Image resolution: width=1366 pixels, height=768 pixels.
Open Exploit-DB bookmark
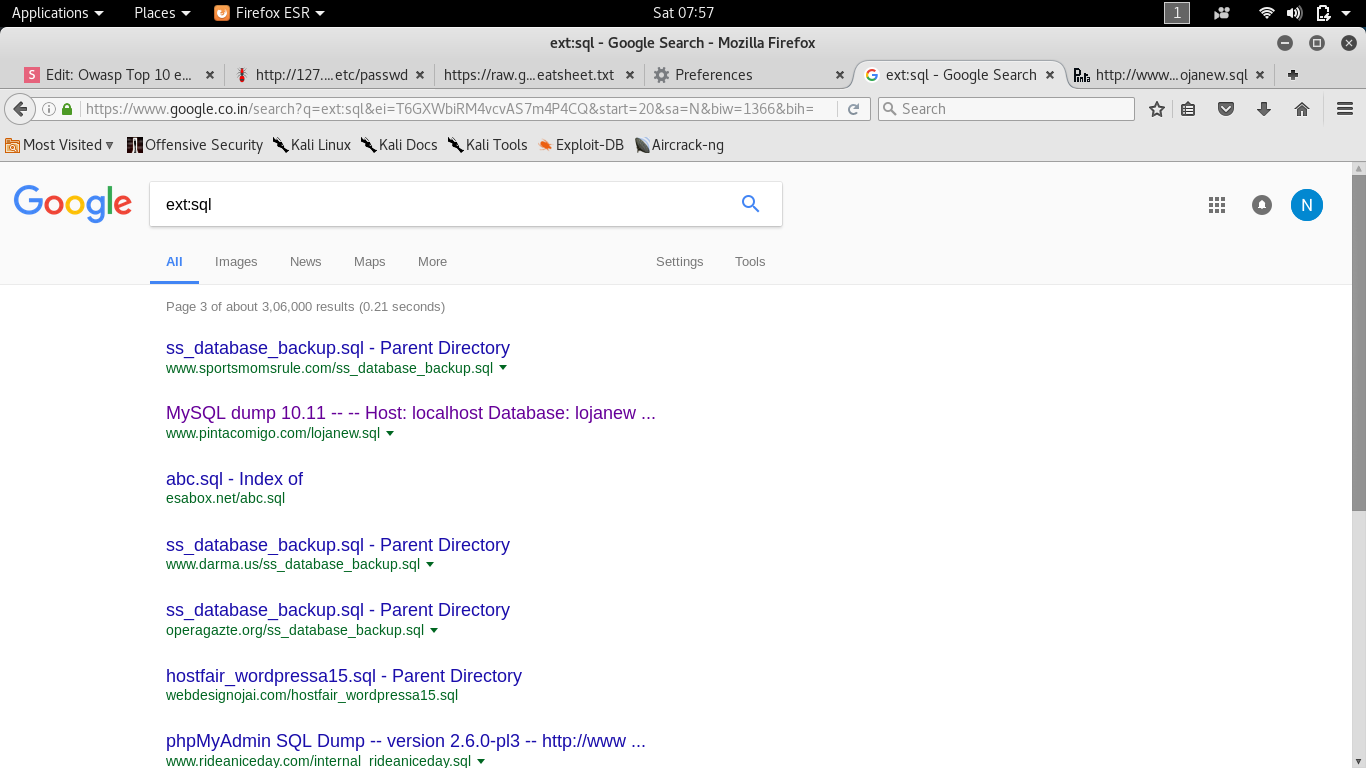click(581, 145)
